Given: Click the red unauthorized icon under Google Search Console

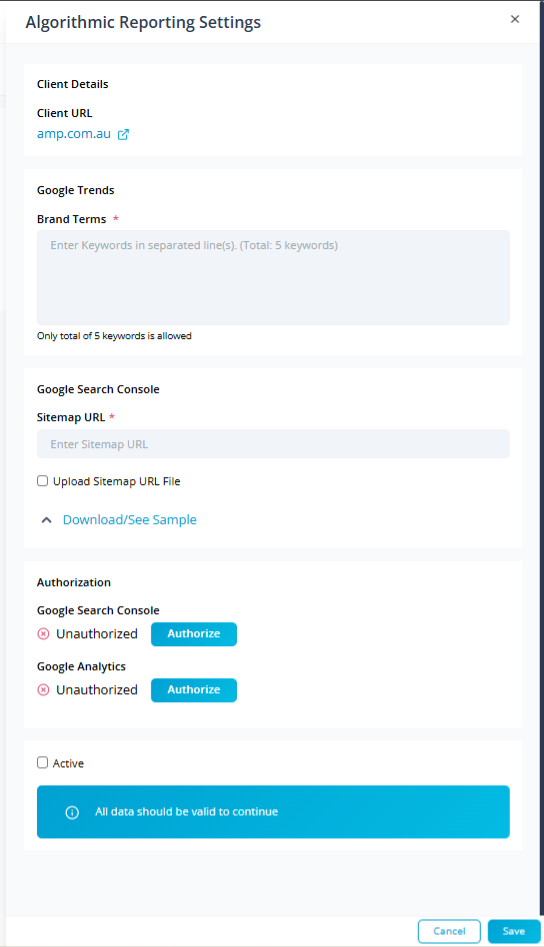Looking at the screenshot, I should tap(43, 634).
